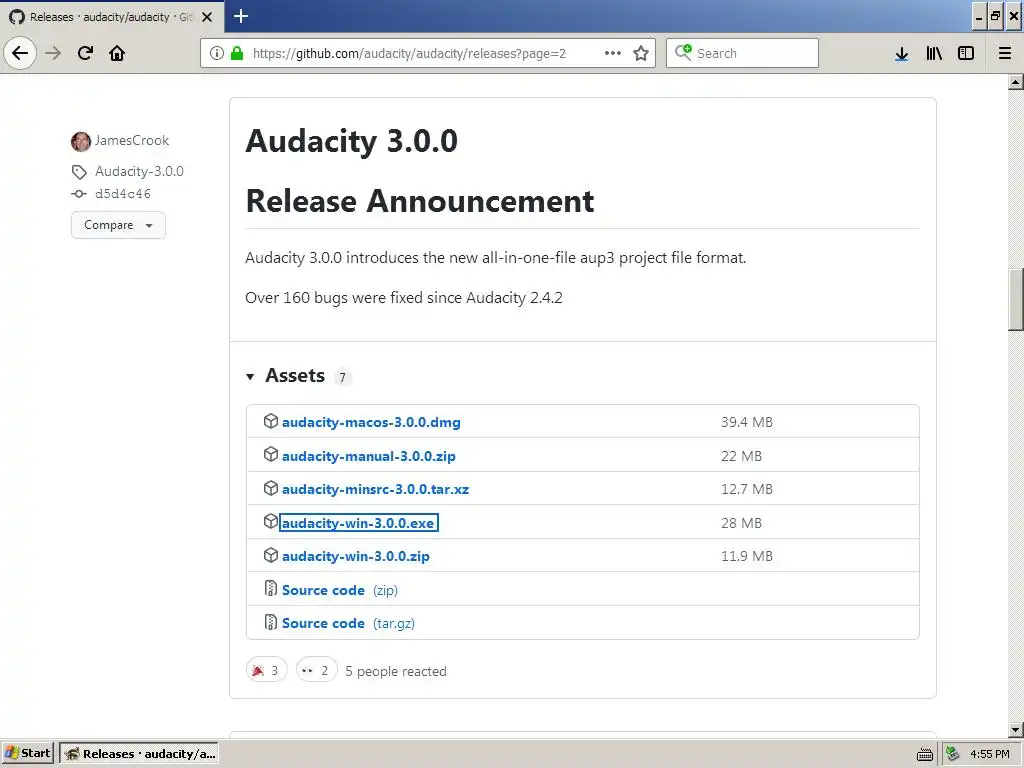Click the taskbar clock 4:55 PM
The height and width of the screenshot is (768, 1024).
[990, 754]
